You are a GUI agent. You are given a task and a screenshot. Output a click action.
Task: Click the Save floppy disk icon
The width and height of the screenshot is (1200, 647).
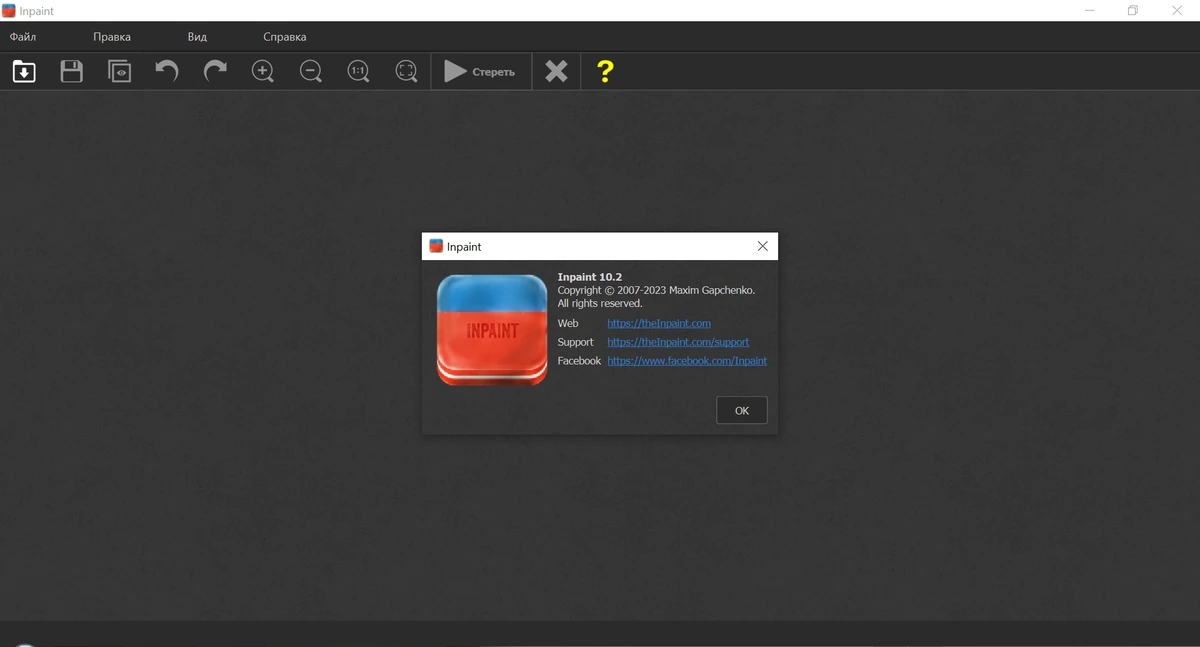click(72, 71)
